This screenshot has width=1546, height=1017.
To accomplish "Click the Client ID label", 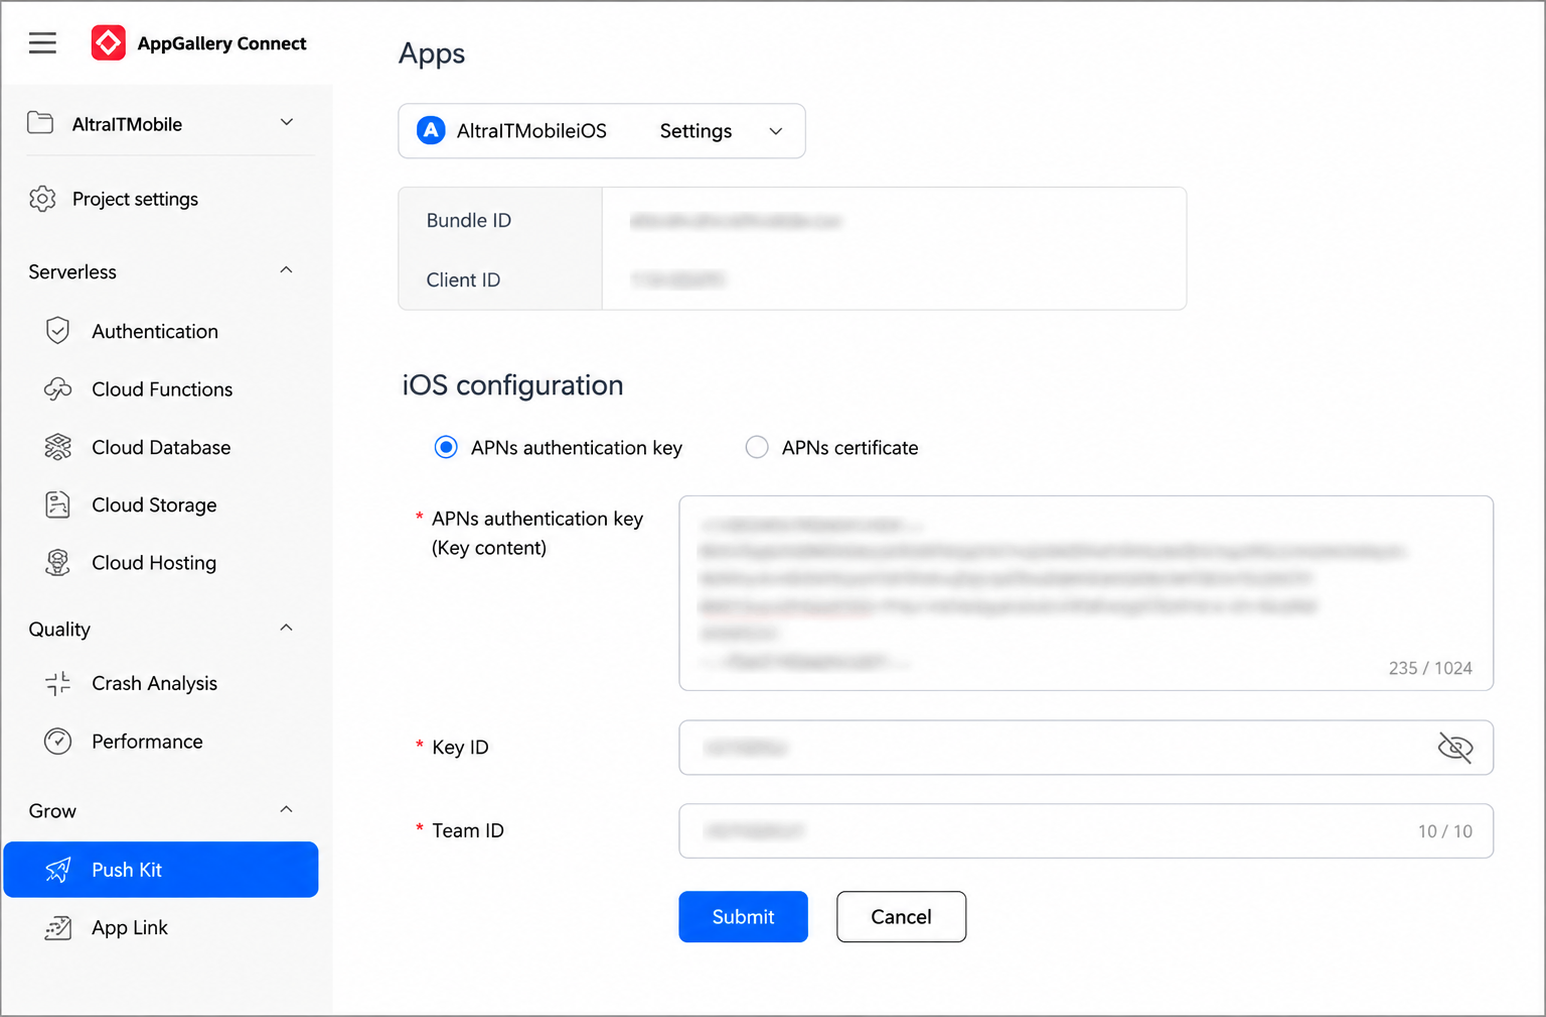I will click(463, 280).
